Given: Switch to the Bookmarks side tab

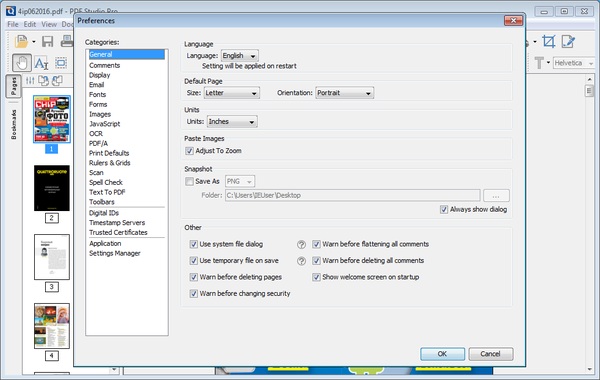Looking at the screenshot, I should (14, 124).
